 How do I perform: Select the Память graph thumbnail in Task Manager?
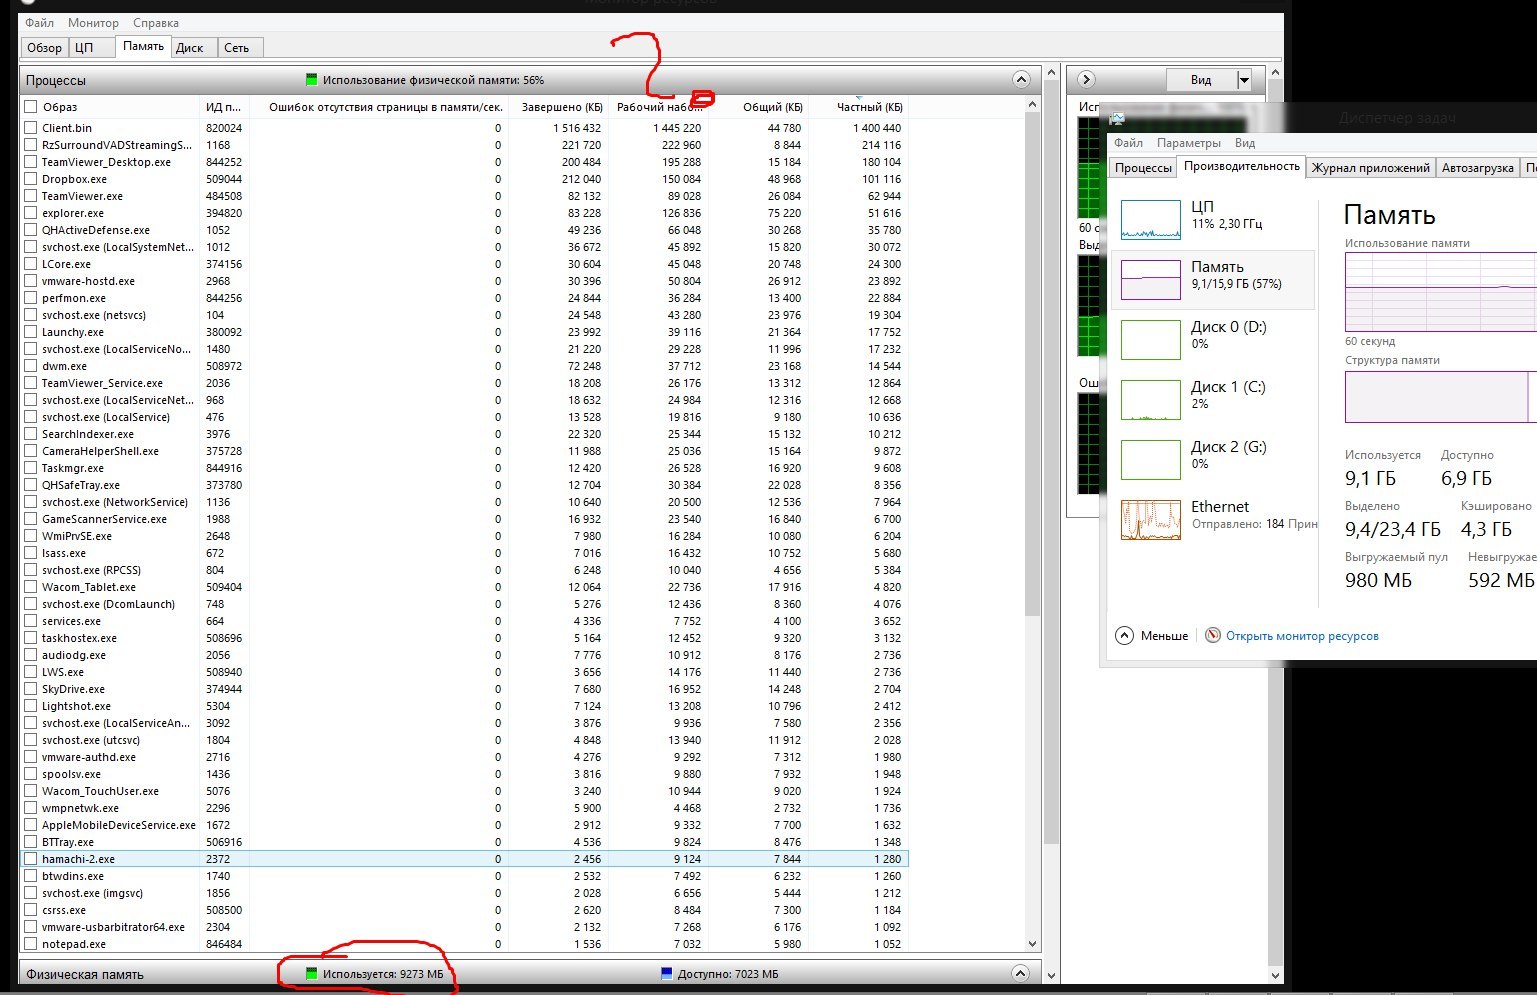[x=1150, y=279]
